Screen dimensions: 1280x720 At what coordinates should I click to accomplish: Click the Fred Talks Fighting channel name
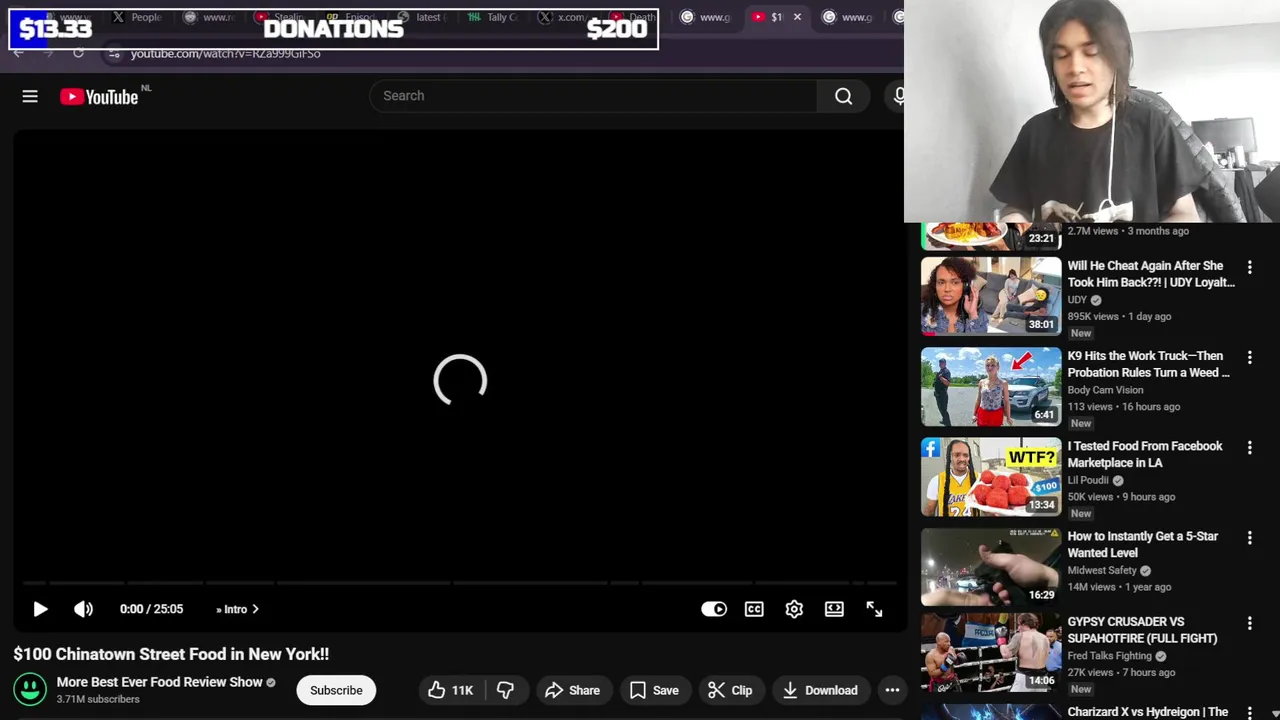point(1109,656)
